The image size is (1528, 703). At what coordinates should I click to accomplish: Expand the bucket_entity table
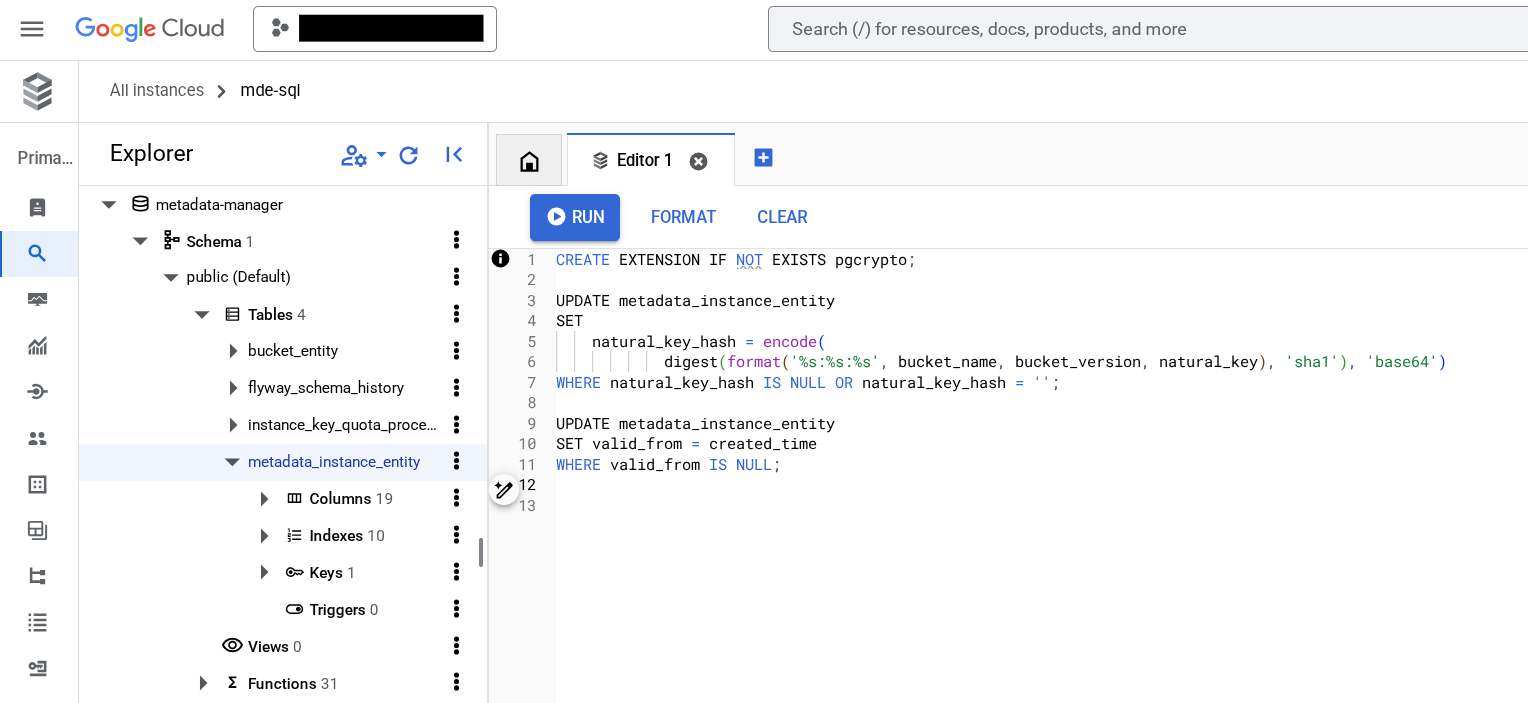pyautogui.click(x=233, y=351)
